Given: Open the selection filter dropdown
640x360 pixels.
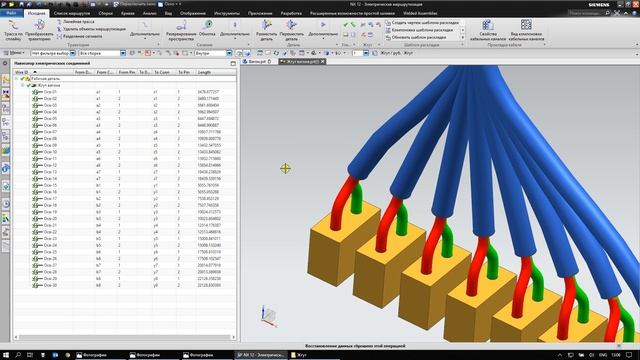Looking at the screenshot, I should (73, 53).
